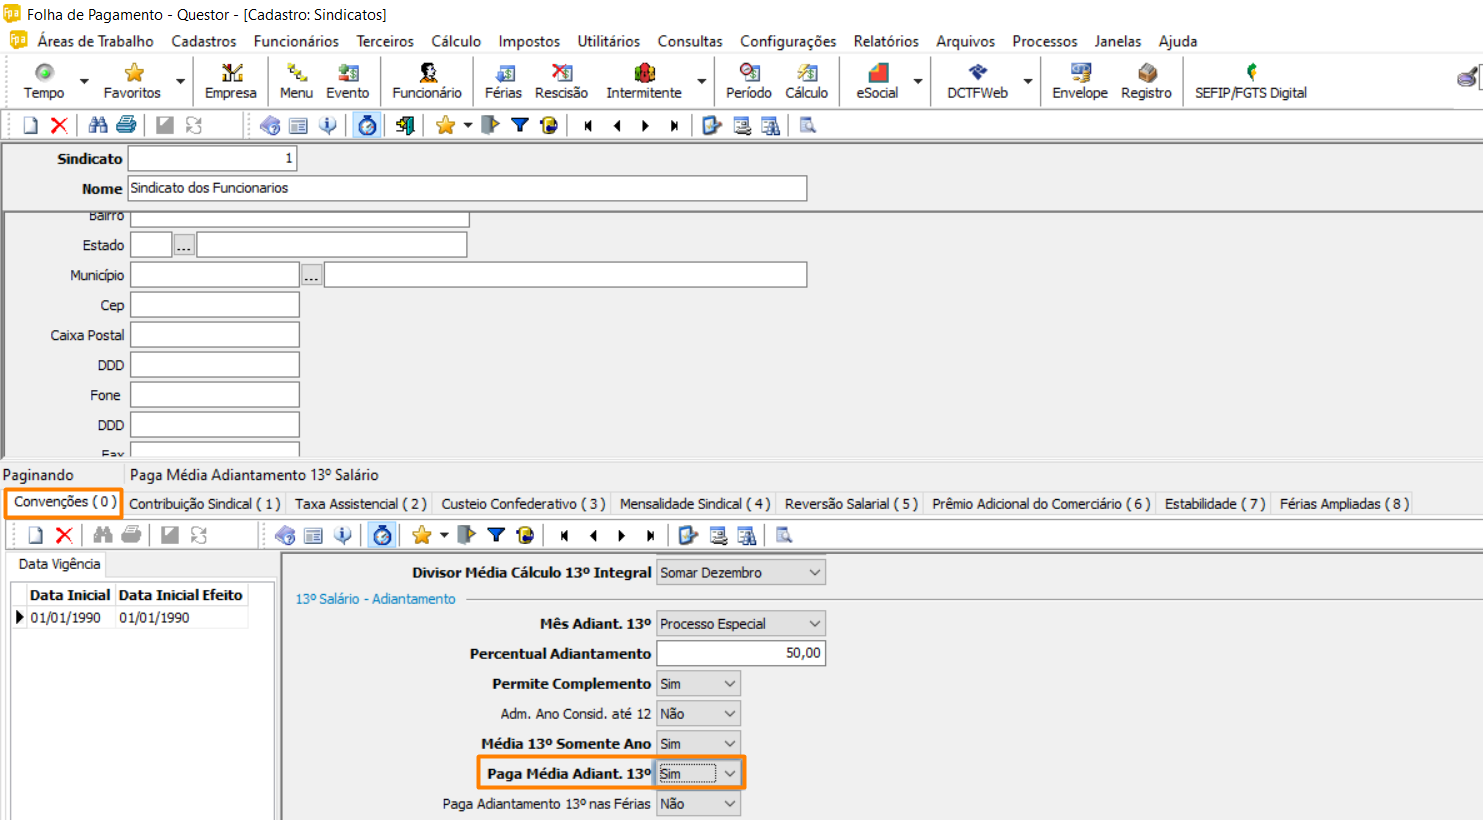Select the Estabilidade ( 7 ) tab
The image size is (1483, 820).
point(1214,504)
